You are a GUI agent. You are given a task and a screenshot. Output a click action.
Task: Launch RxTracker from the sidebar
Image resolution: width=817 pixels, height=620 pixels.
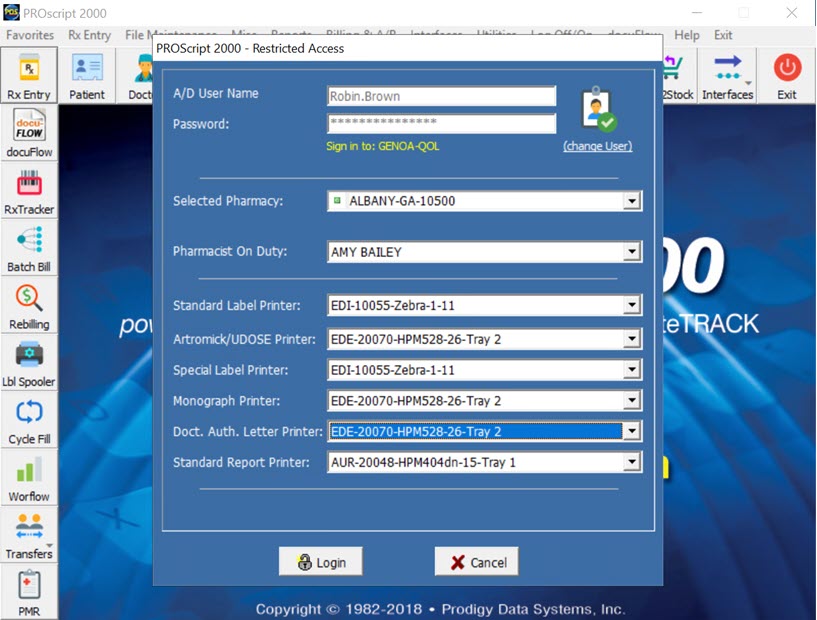pos(29,191)
